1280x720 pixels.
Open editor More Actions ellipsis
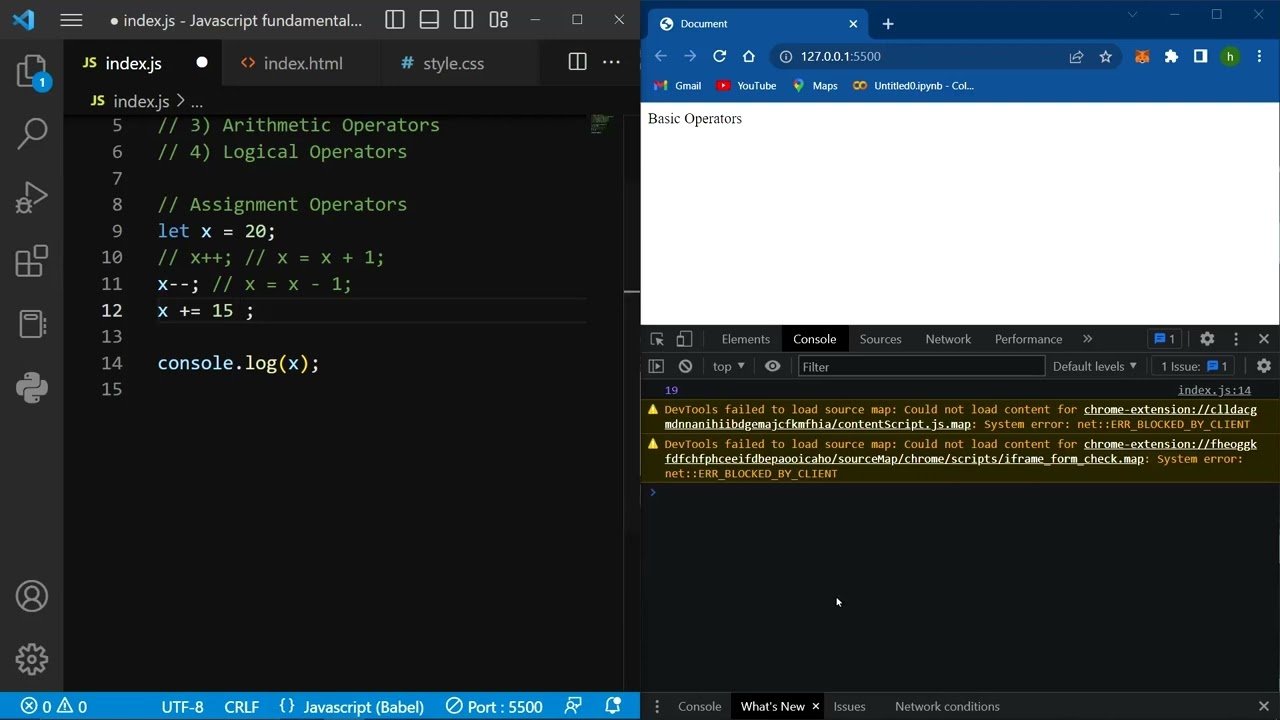[611, 62]
